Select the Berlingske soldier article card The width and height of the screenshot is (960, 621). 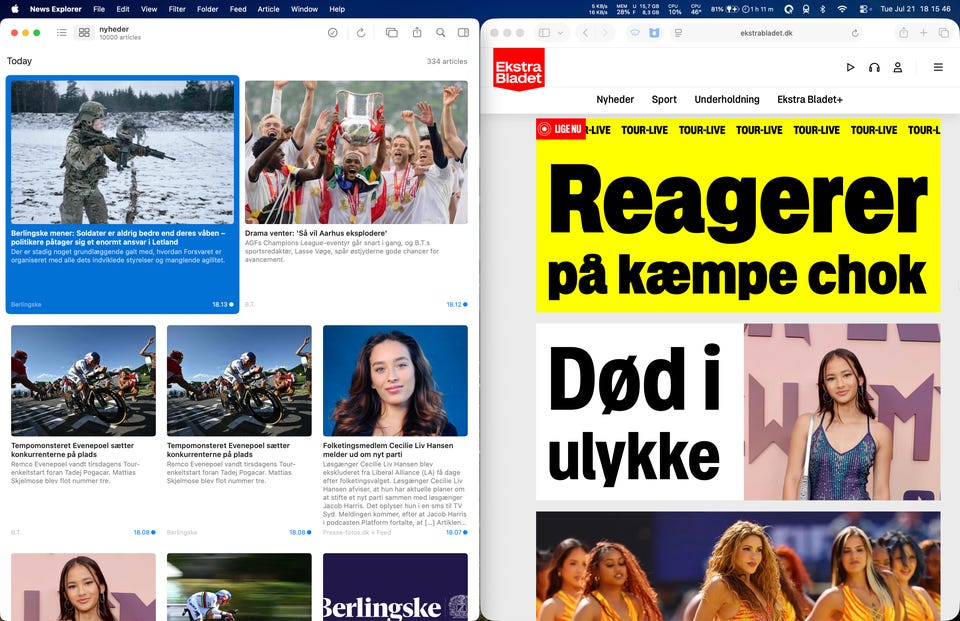(x=122, y=194)
